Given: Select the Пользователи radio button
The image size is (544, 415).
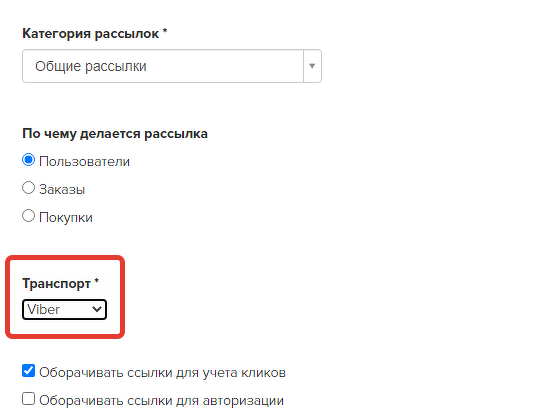Looking at the screenshot, I should click(x=28, y=160).
